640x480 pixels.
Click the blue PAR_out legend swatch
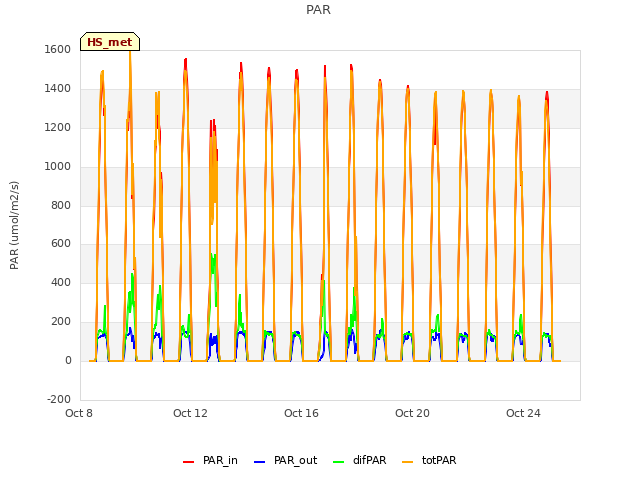260,462
